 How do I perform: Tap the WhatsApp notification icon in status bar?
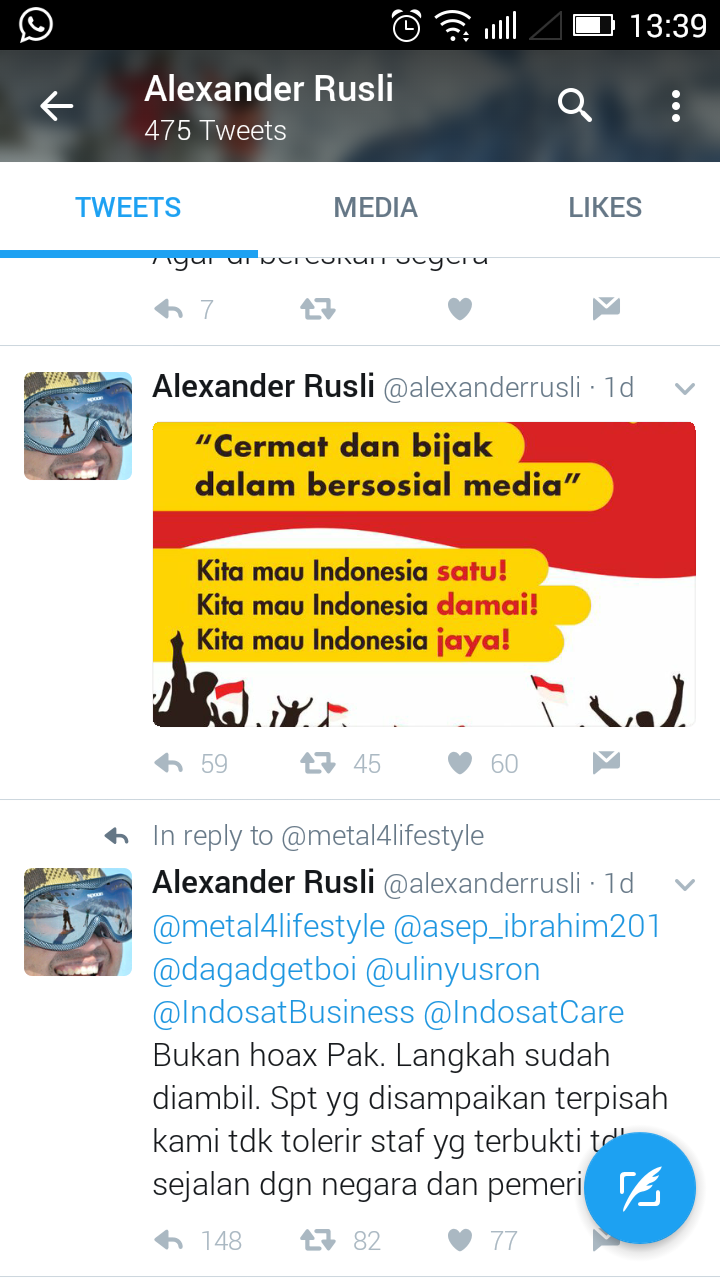pyautogui.click(x=36, y=25)
